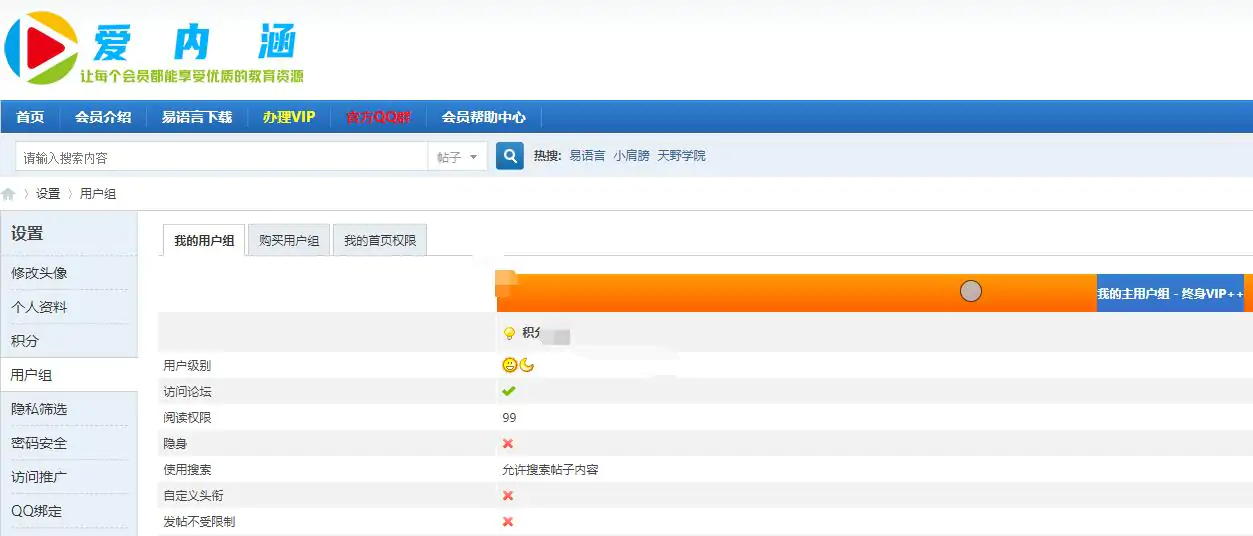Click the smiley user level icon
This screenshot has width=1253, height=536.
tap(510, 365)
